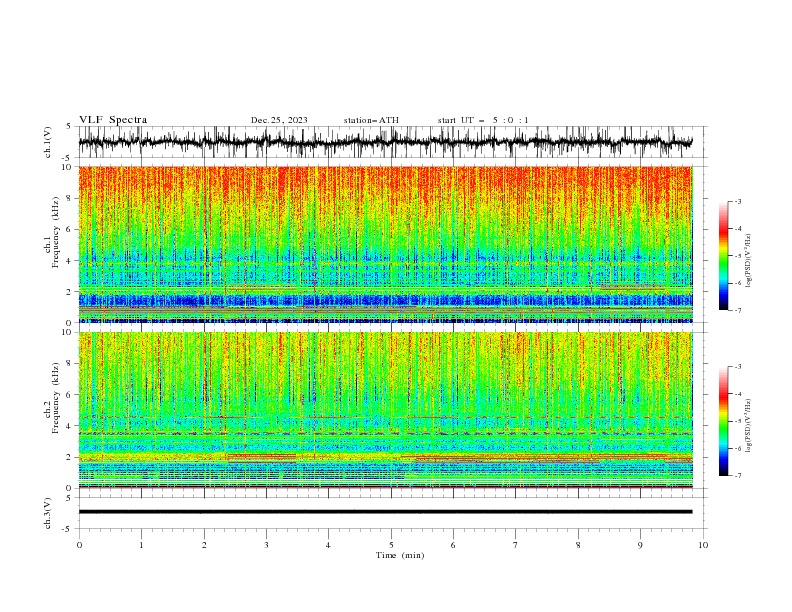Click the ch.2 spectrogram color bar

(723, 421)
